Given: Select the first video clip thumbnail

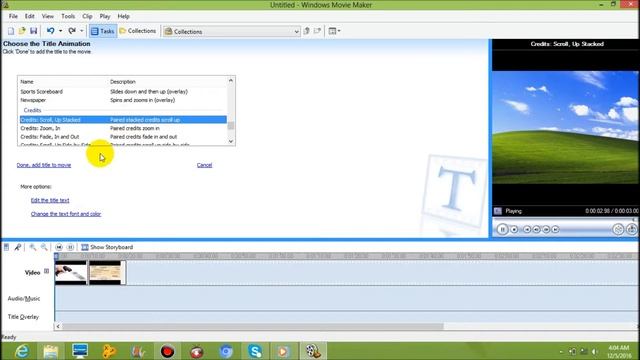Looking at the screenshot, I should (71, 273).
